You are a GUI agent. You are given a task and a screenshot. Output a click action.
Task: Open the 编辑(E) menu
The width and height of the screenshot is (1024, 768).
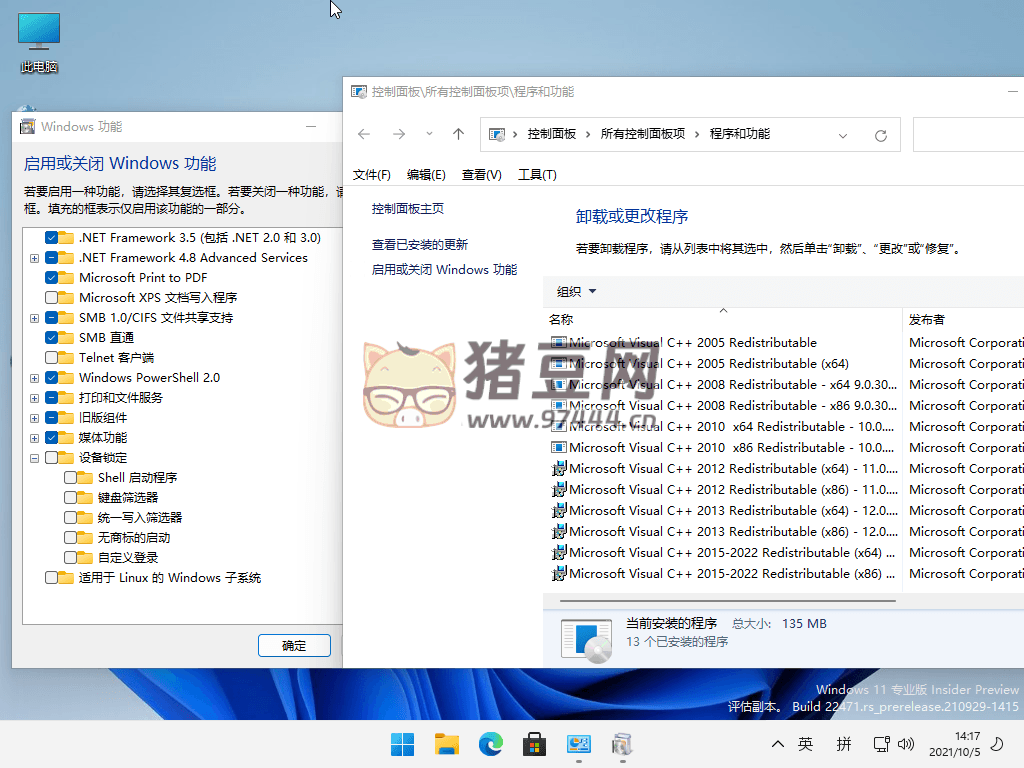pos(426,175)
